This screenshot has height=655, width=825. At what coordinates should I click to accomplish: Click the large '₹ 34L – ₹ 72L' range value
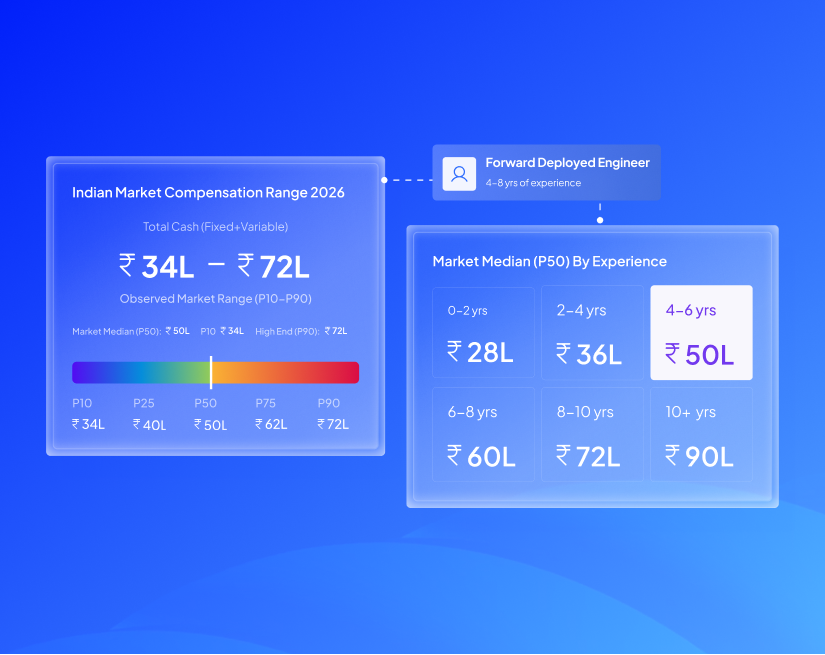pyautogui.click(x=214, y=266)
